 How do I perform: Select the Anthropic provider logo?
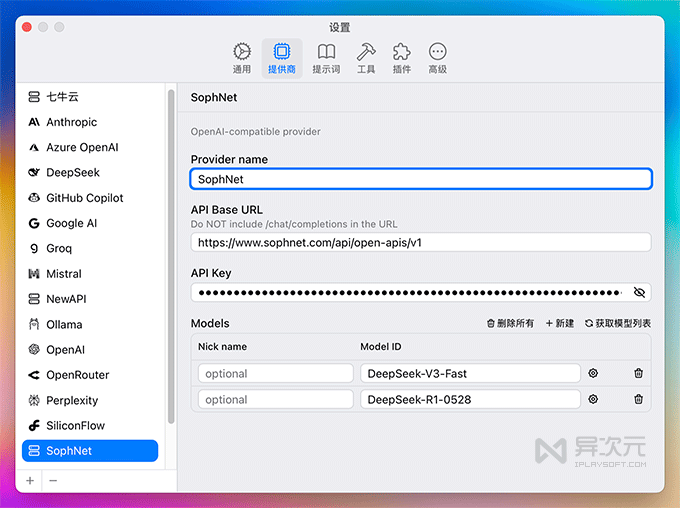click(34, 122)
